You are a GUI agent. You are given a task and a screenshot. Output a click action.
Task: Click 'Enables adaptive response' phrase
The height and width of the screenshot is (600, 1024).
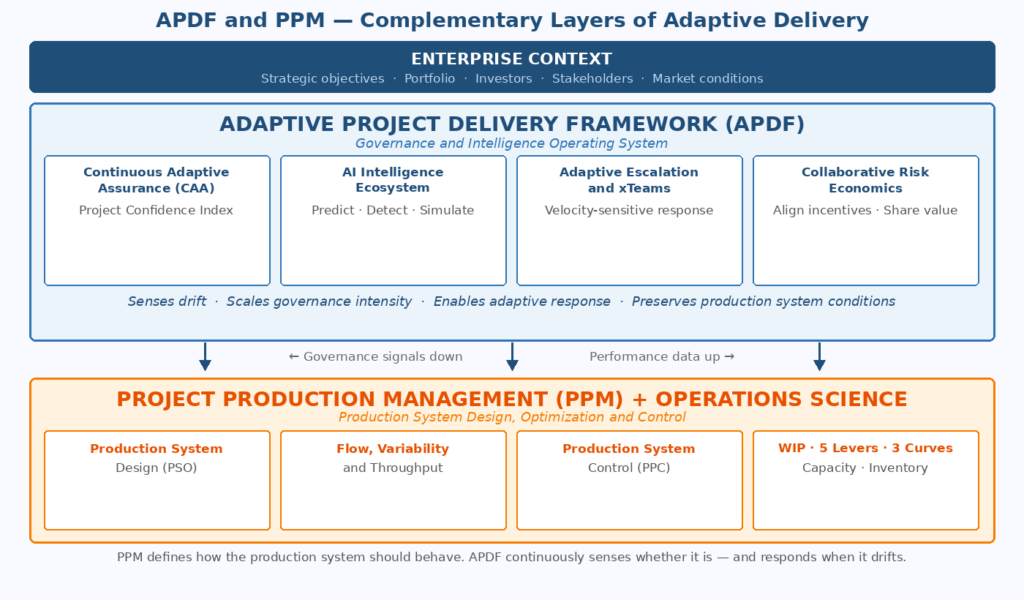pos(522,301)
